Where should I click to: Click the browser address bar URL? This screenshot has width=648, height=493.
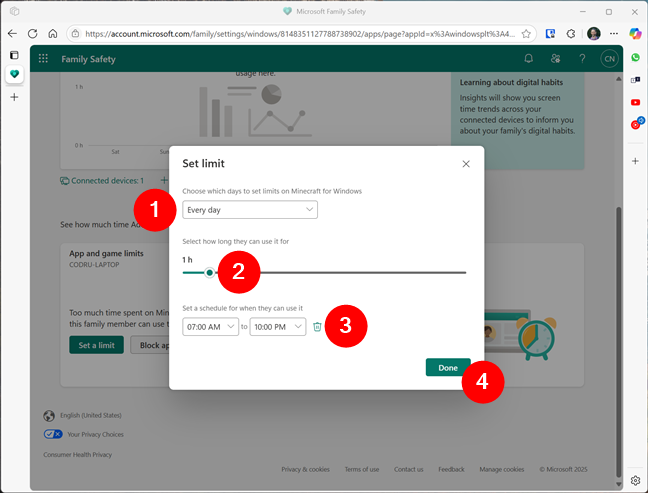pos(300,33)
